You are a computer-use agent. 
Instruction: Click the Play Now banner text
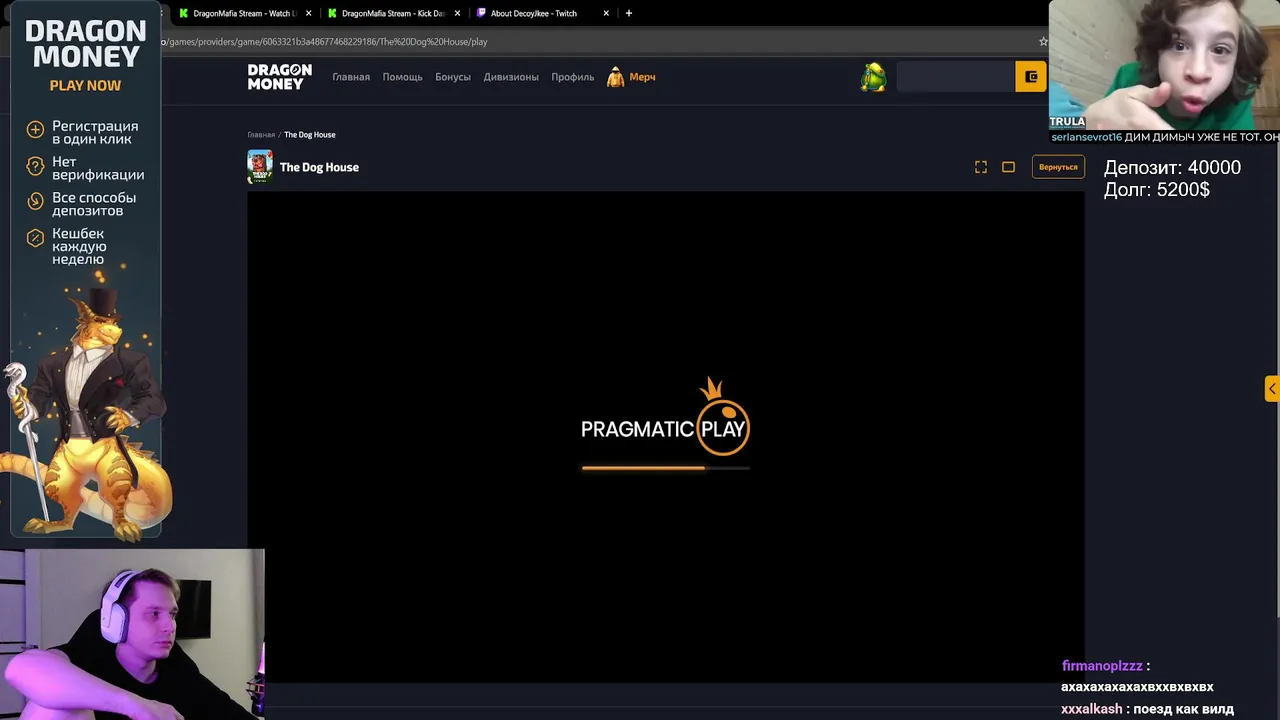pos(85,86)
